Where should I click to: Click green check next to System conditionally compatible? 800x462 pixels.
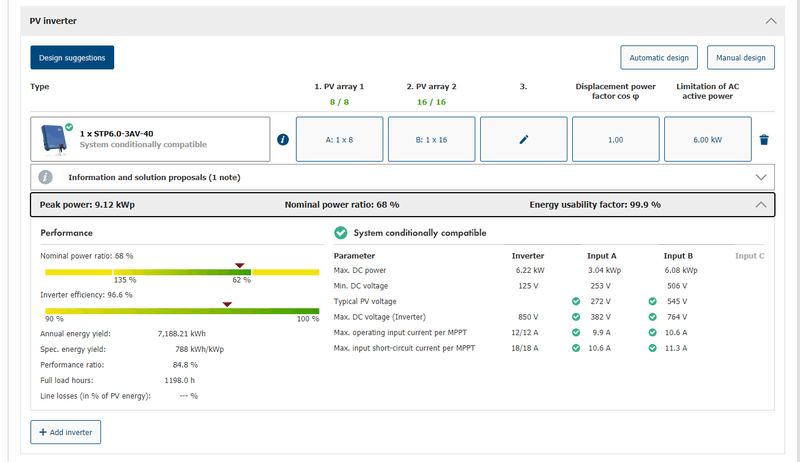coord(341,233)
